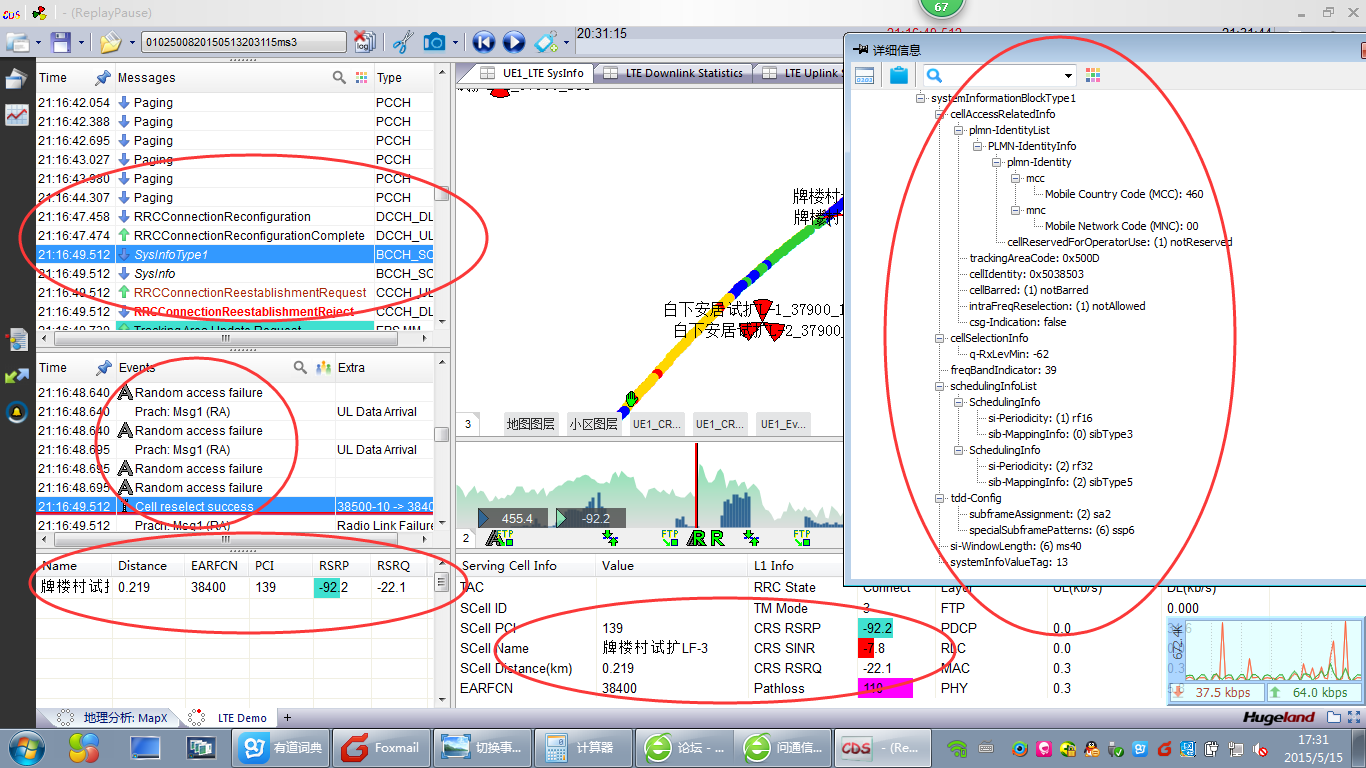1366x768 pixels.
Task: Click the pin icon in Events panel header
Action: (103, 367)
